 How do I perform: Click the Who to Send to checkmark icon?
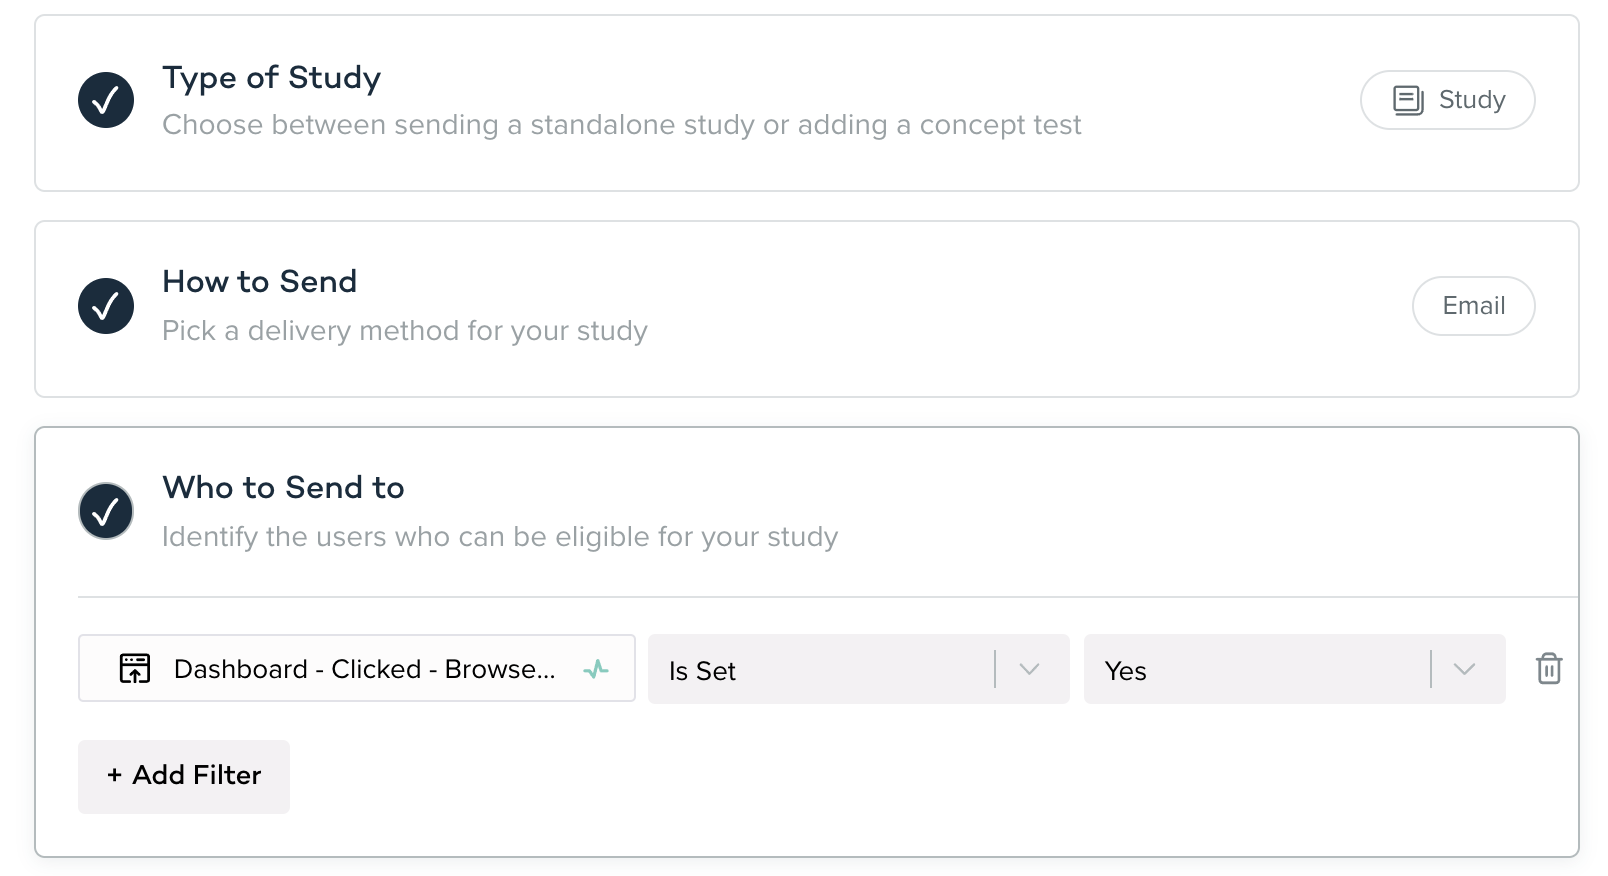click(106, 512)
